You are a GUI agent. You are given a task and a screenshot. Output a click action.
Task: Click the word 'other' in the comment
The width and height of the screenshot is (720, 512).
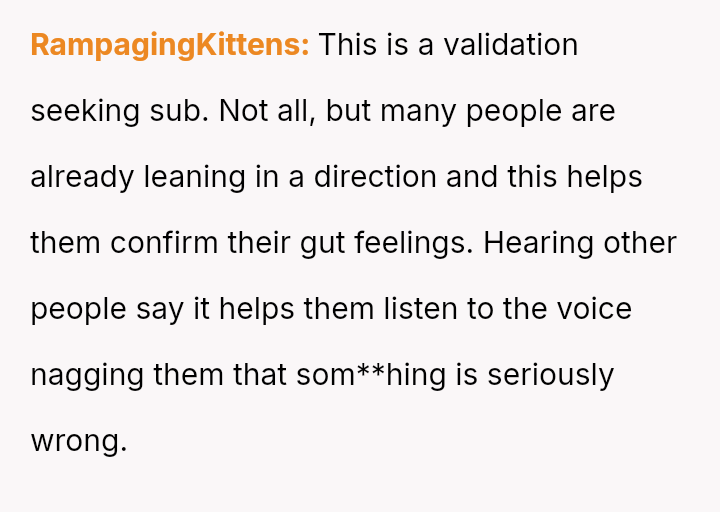point(640,242)
